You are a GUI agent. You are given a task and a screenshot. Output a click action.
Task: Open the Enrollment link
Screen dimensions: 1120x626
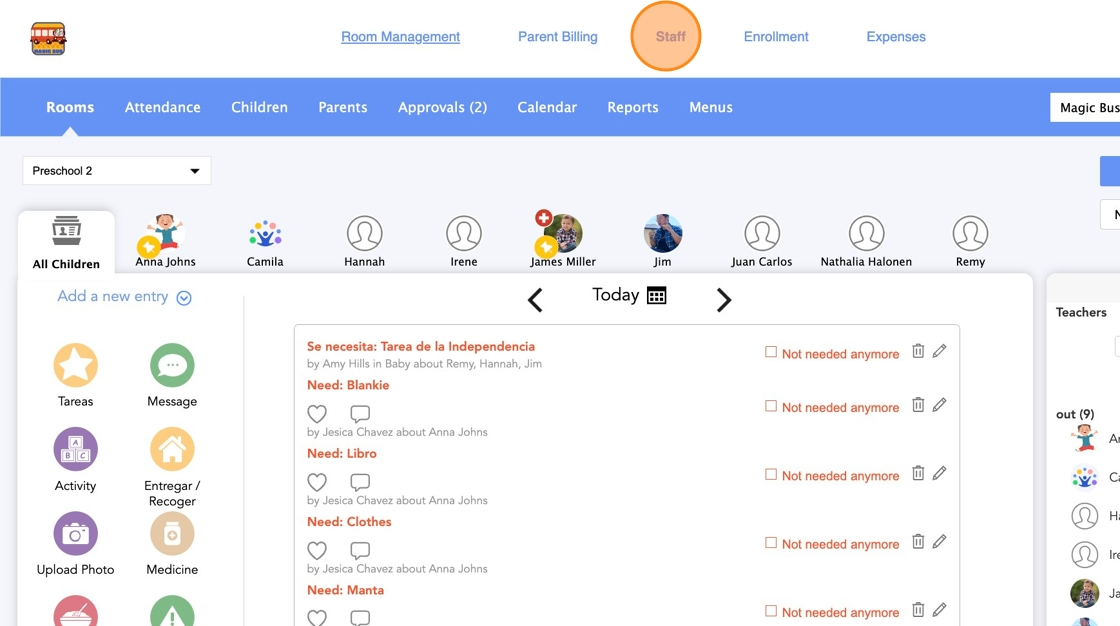(x=776, y=36)
